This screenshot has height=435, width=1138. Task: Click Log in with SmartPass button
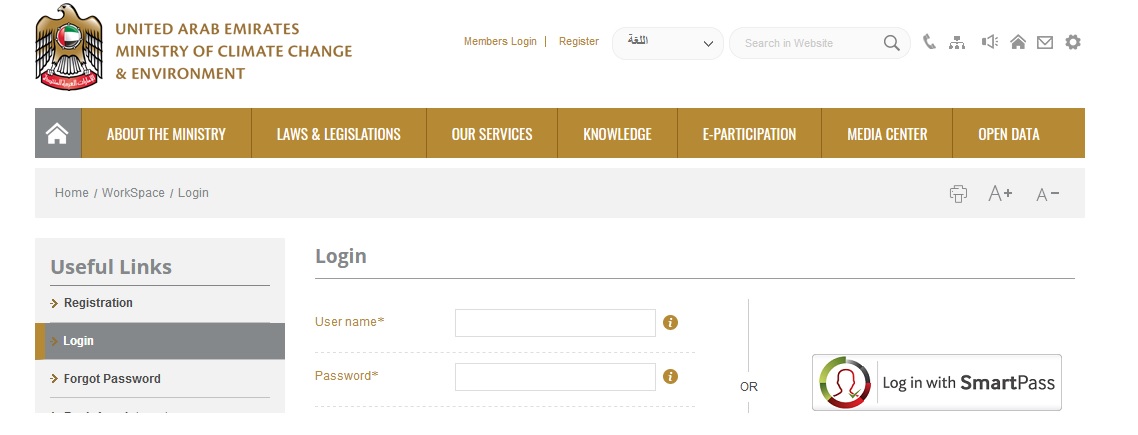click(936, 382)
